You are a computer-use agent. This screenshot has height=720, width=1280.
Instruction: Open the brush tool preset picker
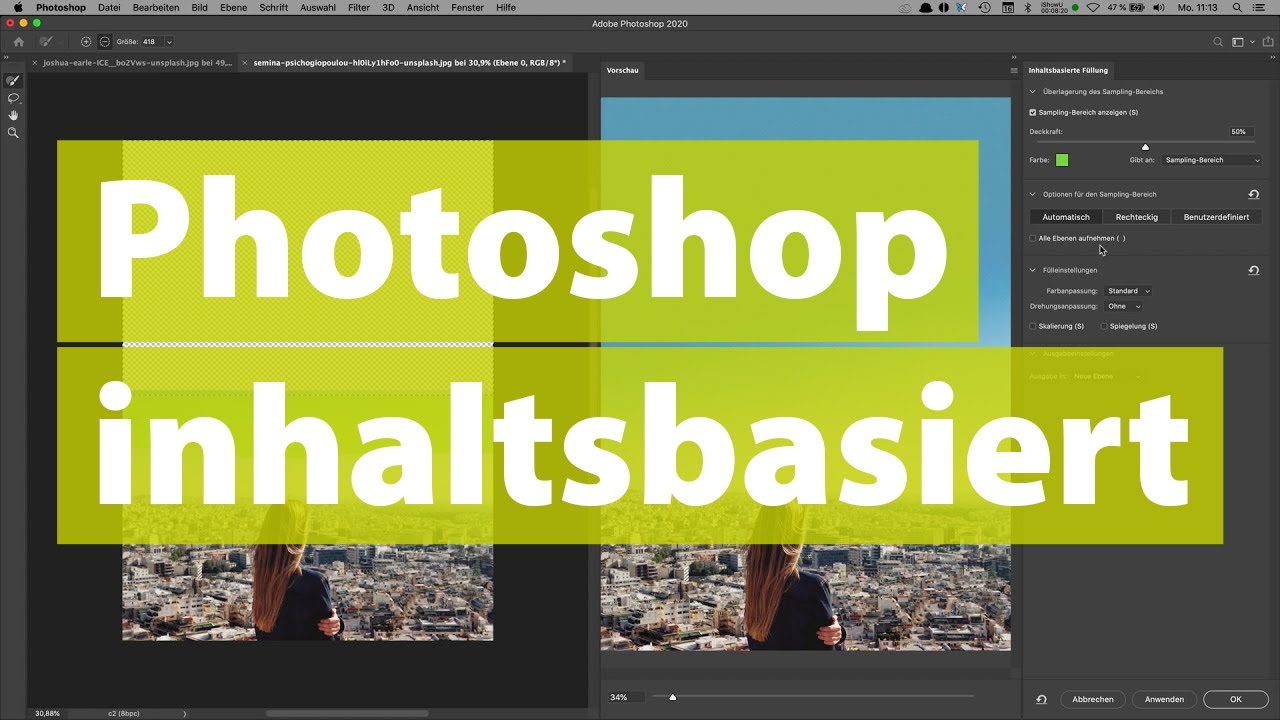pyautogui.click(x=46, y=42)
